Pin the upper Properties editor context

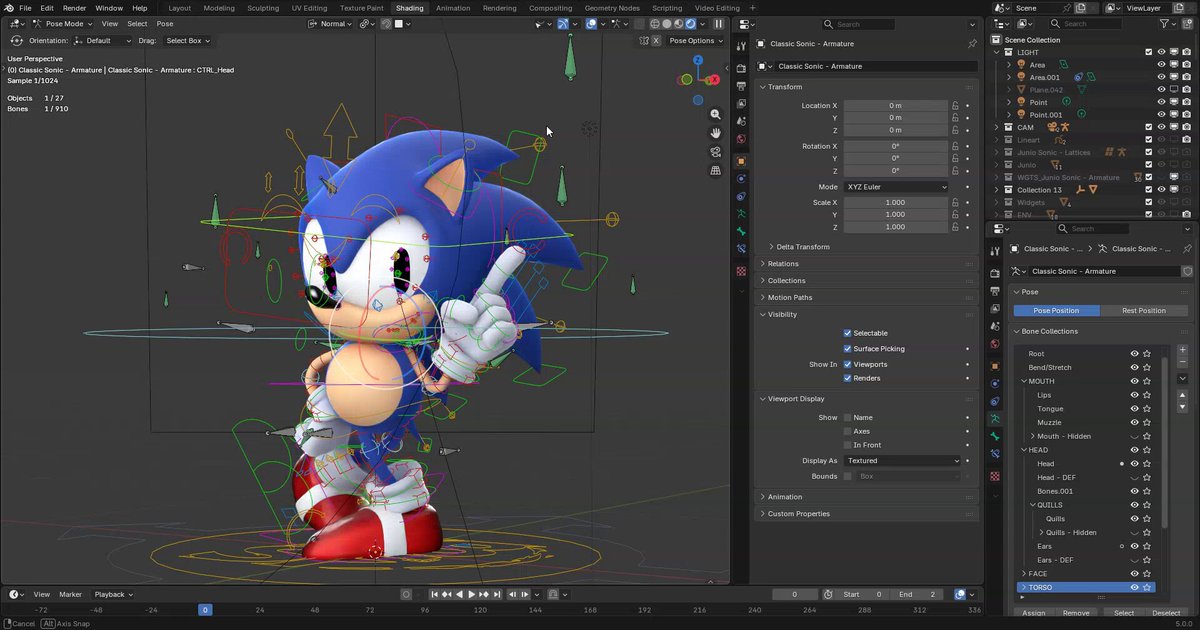pos(972,44)
